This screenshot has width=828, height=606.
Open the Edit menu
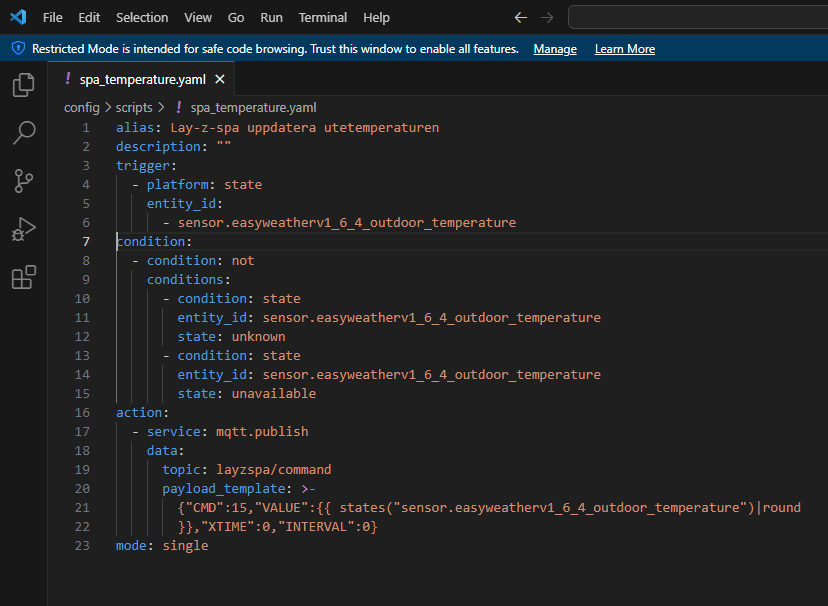tap(89, 17)
